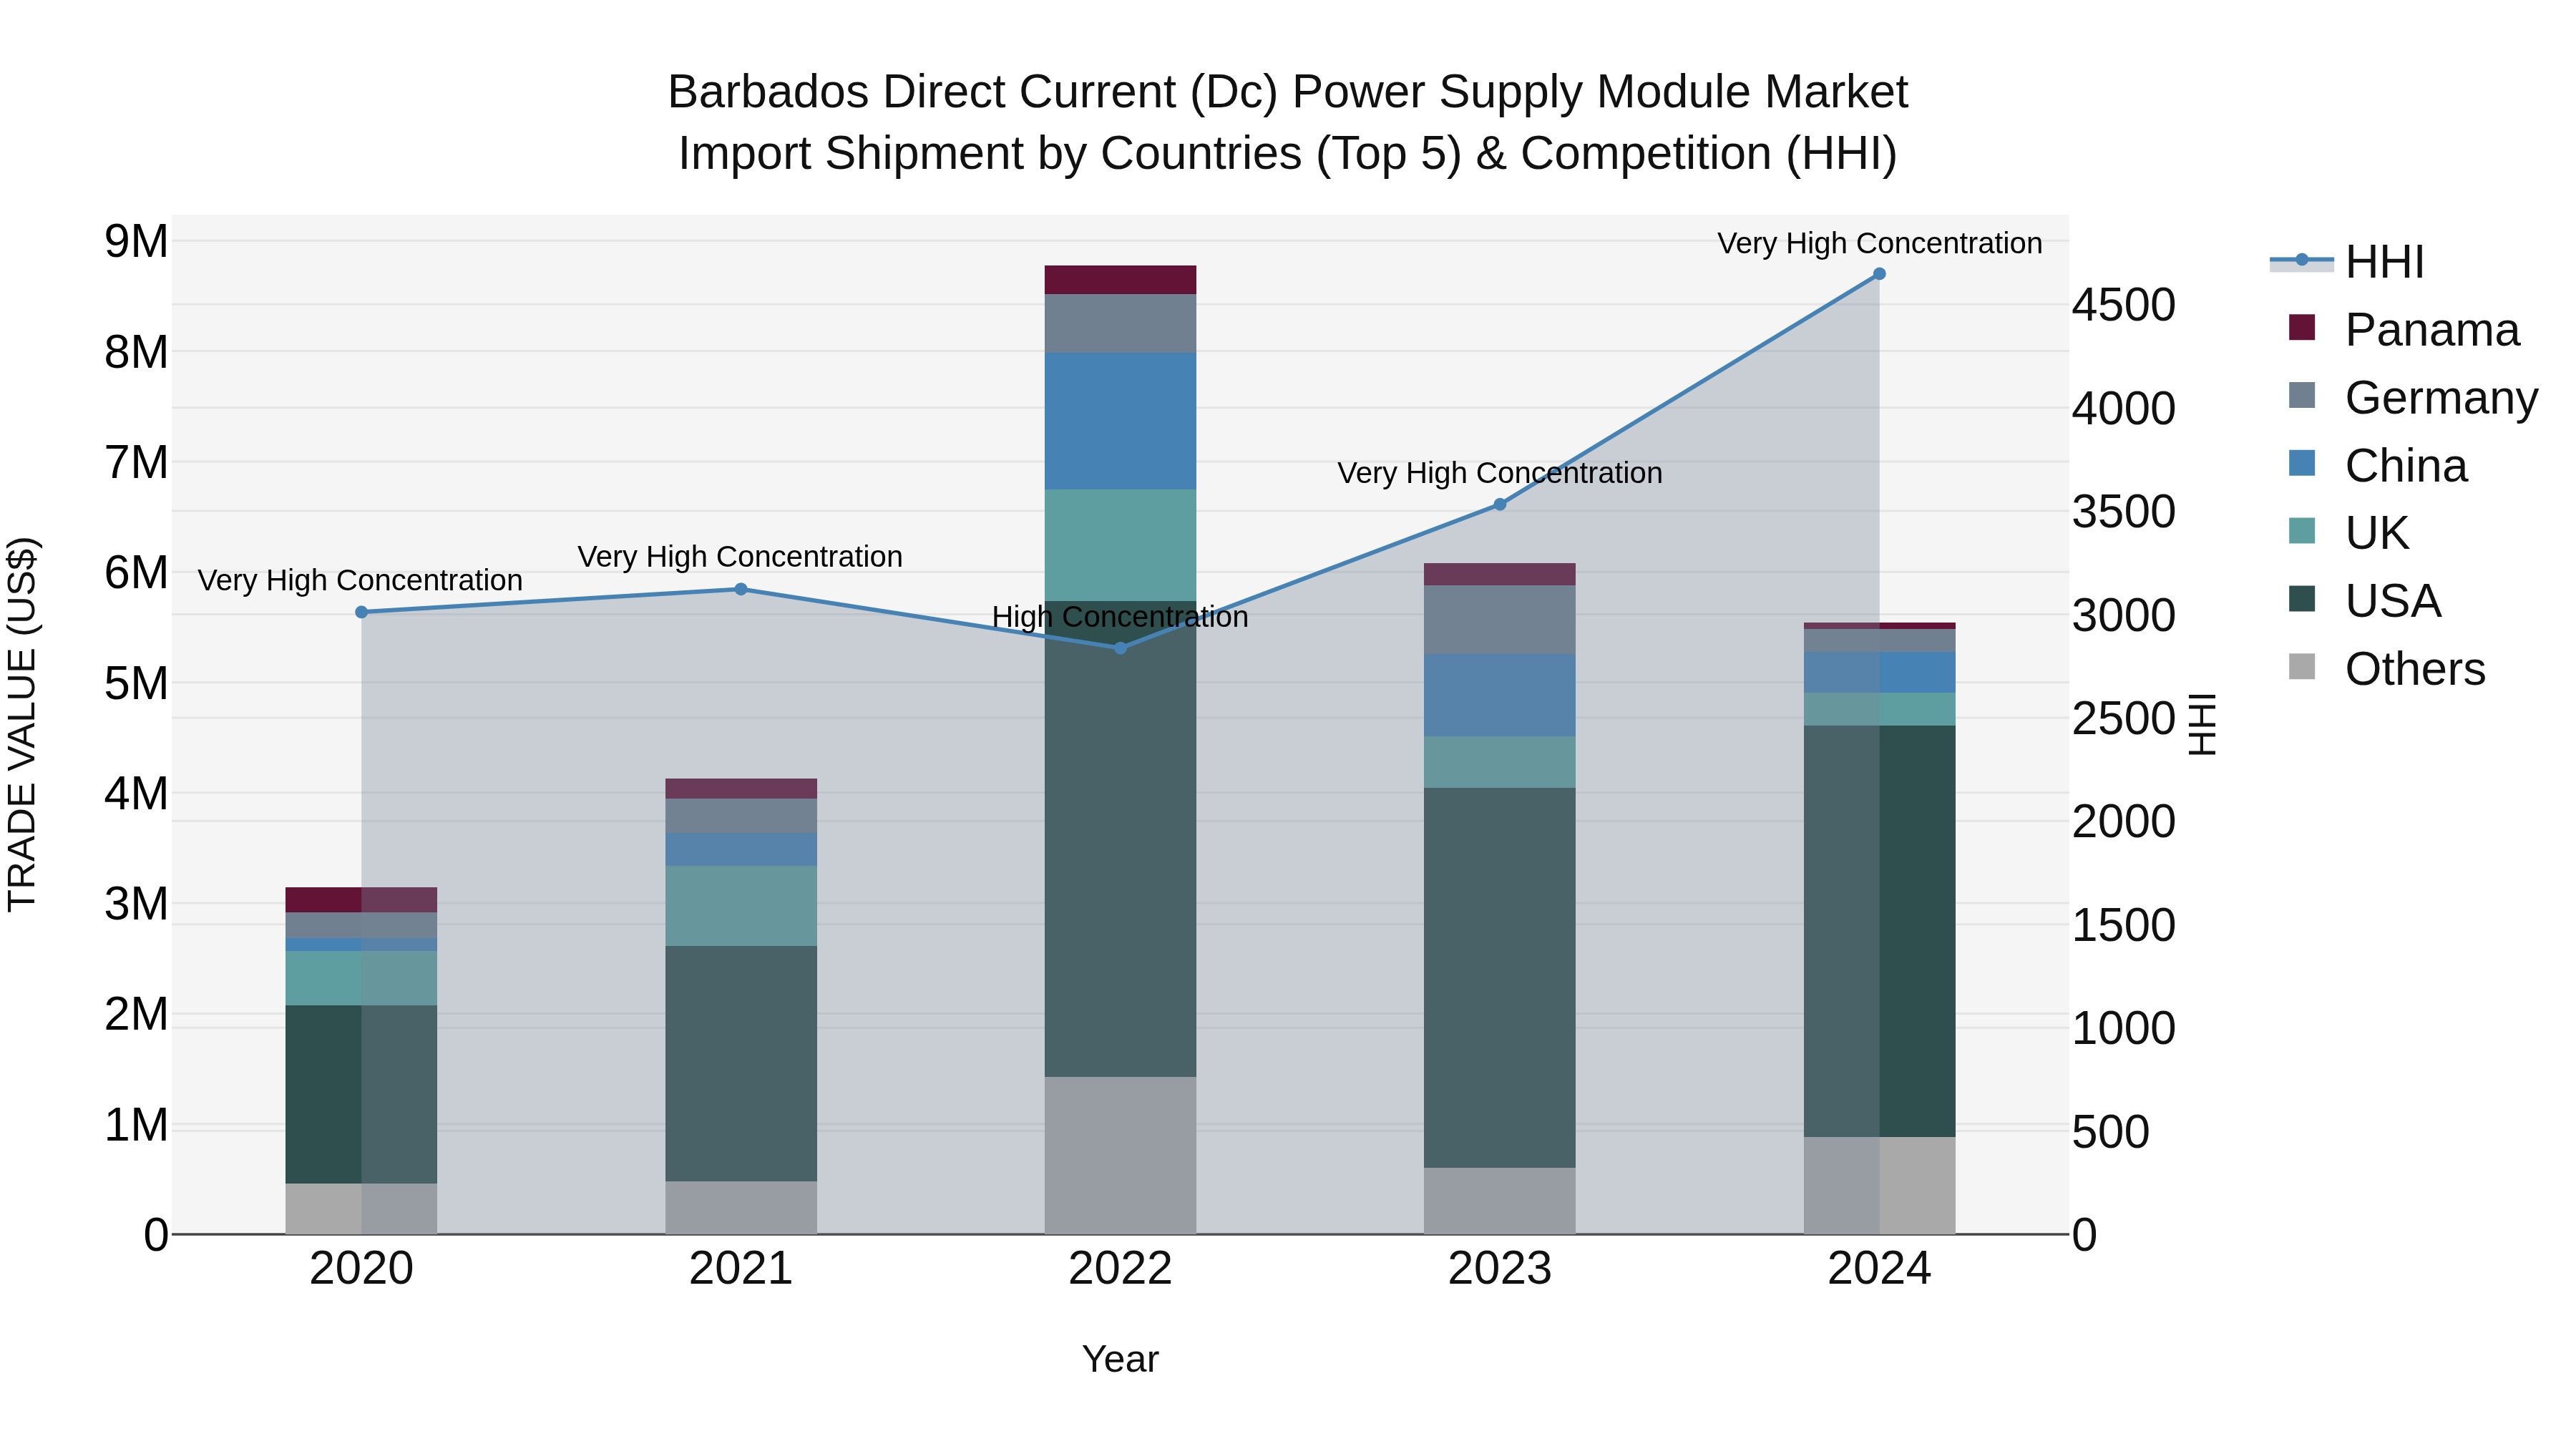The height and width of the screenshot is (1449, 2576).
Task: Click the 2020 HHI data point
Action: pyautogui.click(x=362, y=612)
